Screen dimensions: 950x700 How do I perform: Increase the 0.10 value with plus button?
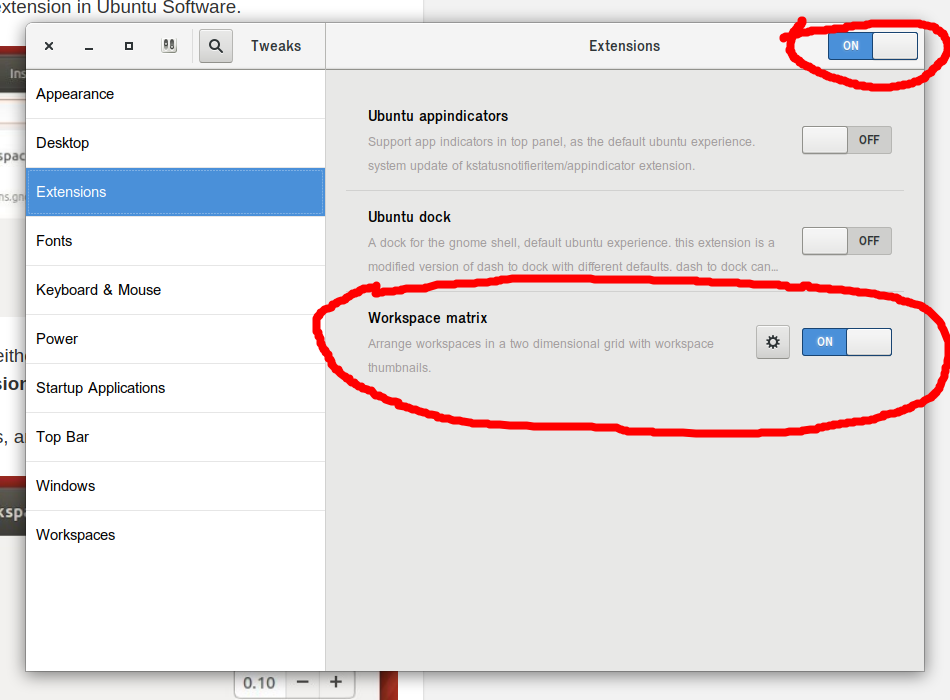point(337,682)
